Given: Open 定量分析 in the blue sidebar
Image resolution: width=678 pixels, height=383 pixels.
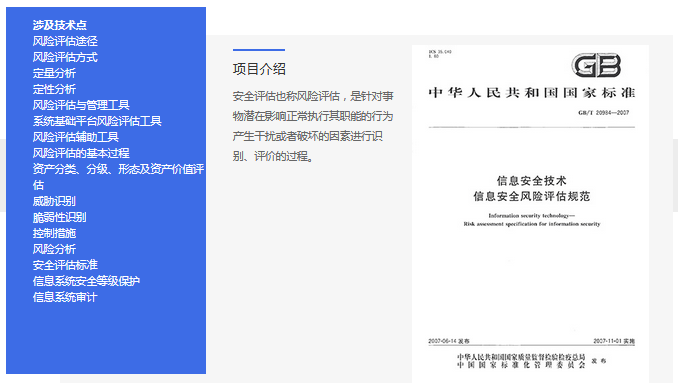Looking at the screenshot, I should 54,73.
